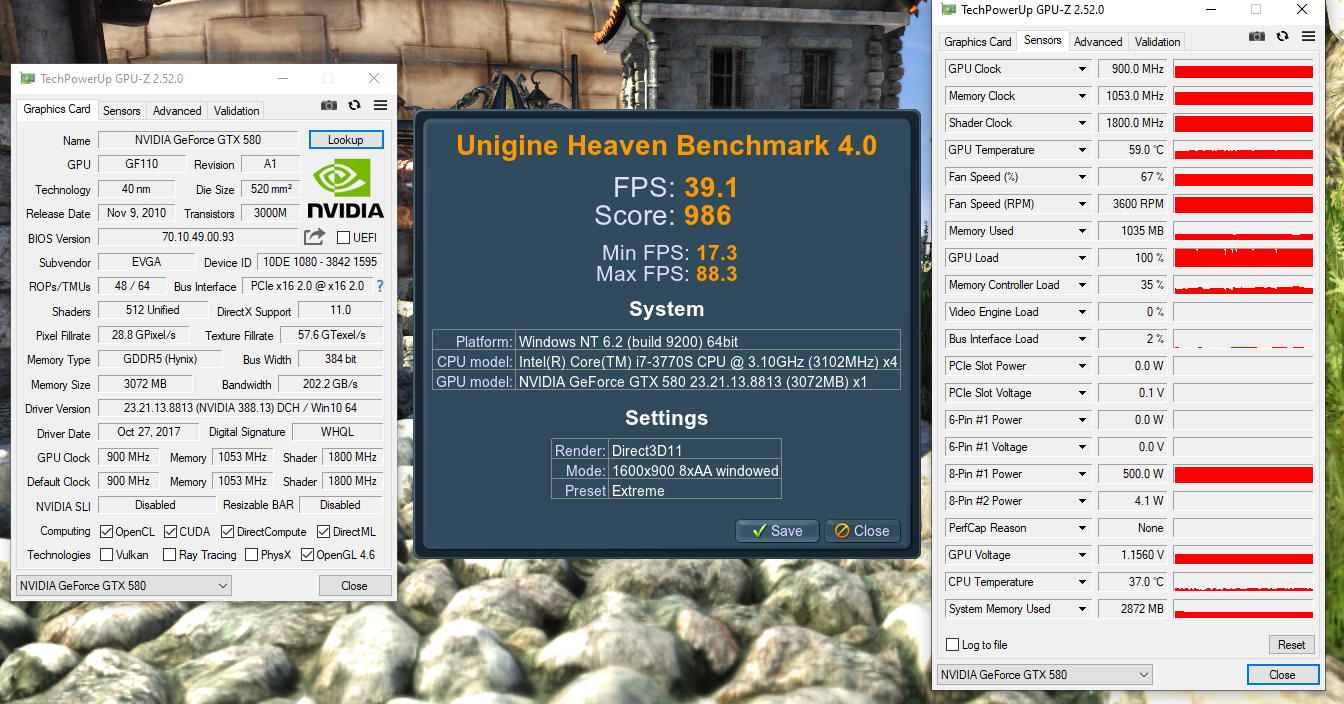Open 8-Pin #1 Power sensor dropdown arrow
The image size is (1344, 704).
pyautogui.click(x=1082, y=474)
